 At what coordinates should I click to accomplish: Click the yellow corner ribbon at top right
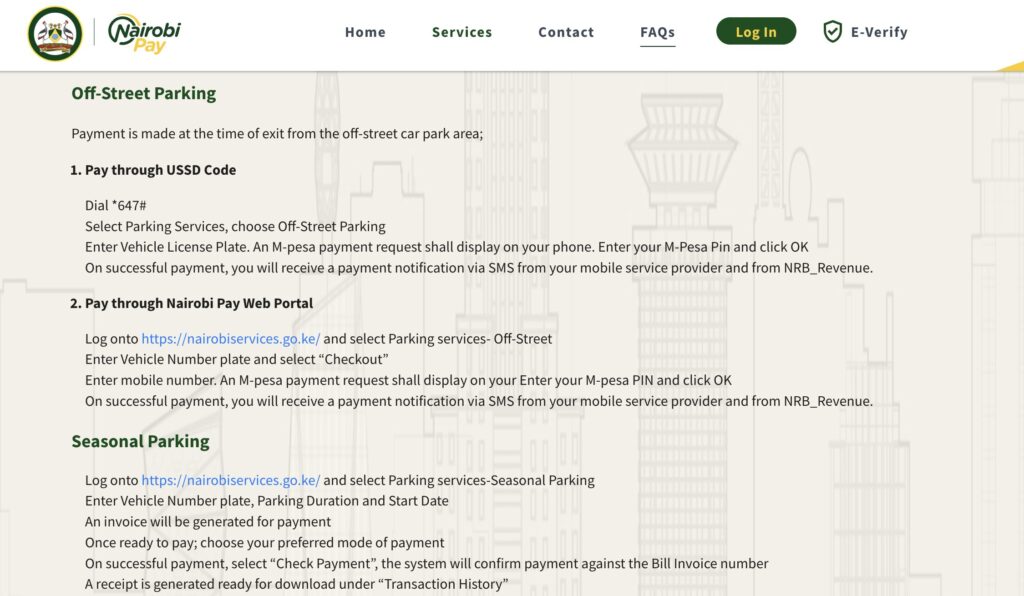[x=1010, y=67]
